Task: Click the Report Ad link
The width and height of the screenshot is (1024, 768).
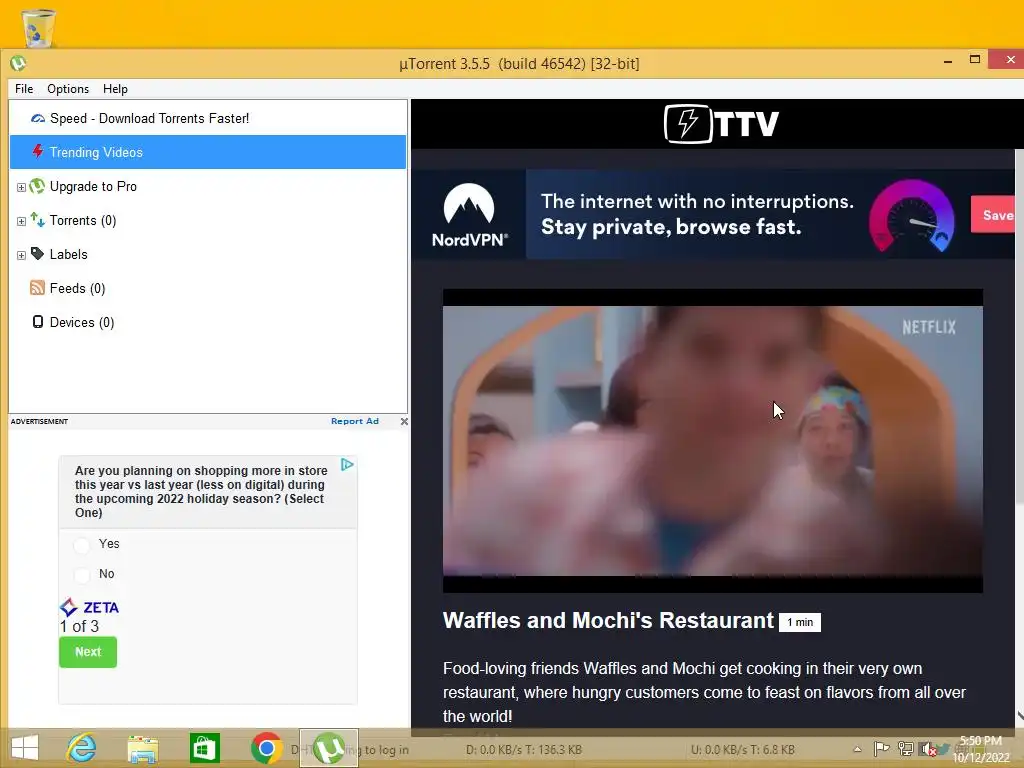Action: [x=355, y=421]
